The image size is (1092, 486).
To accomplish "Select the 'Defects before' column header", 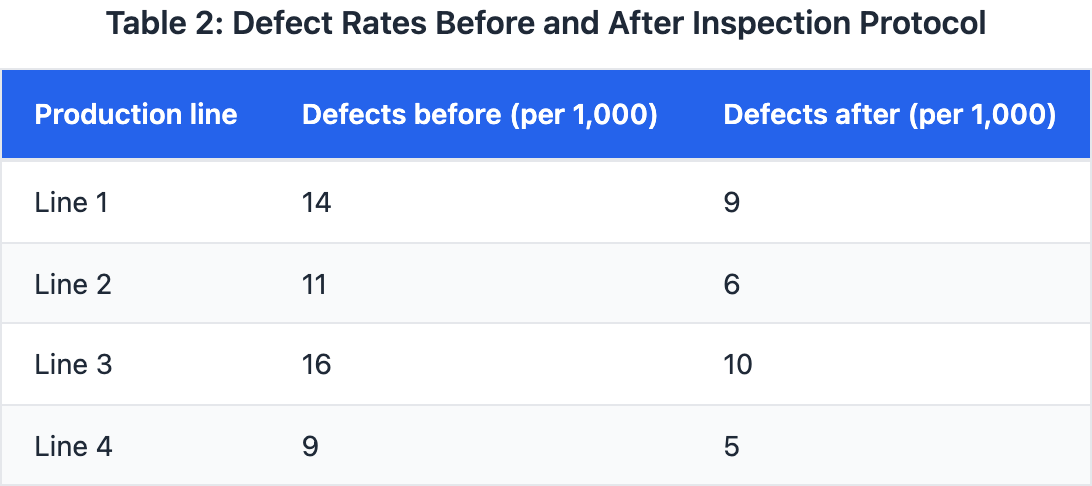I will tap(401, 115).
